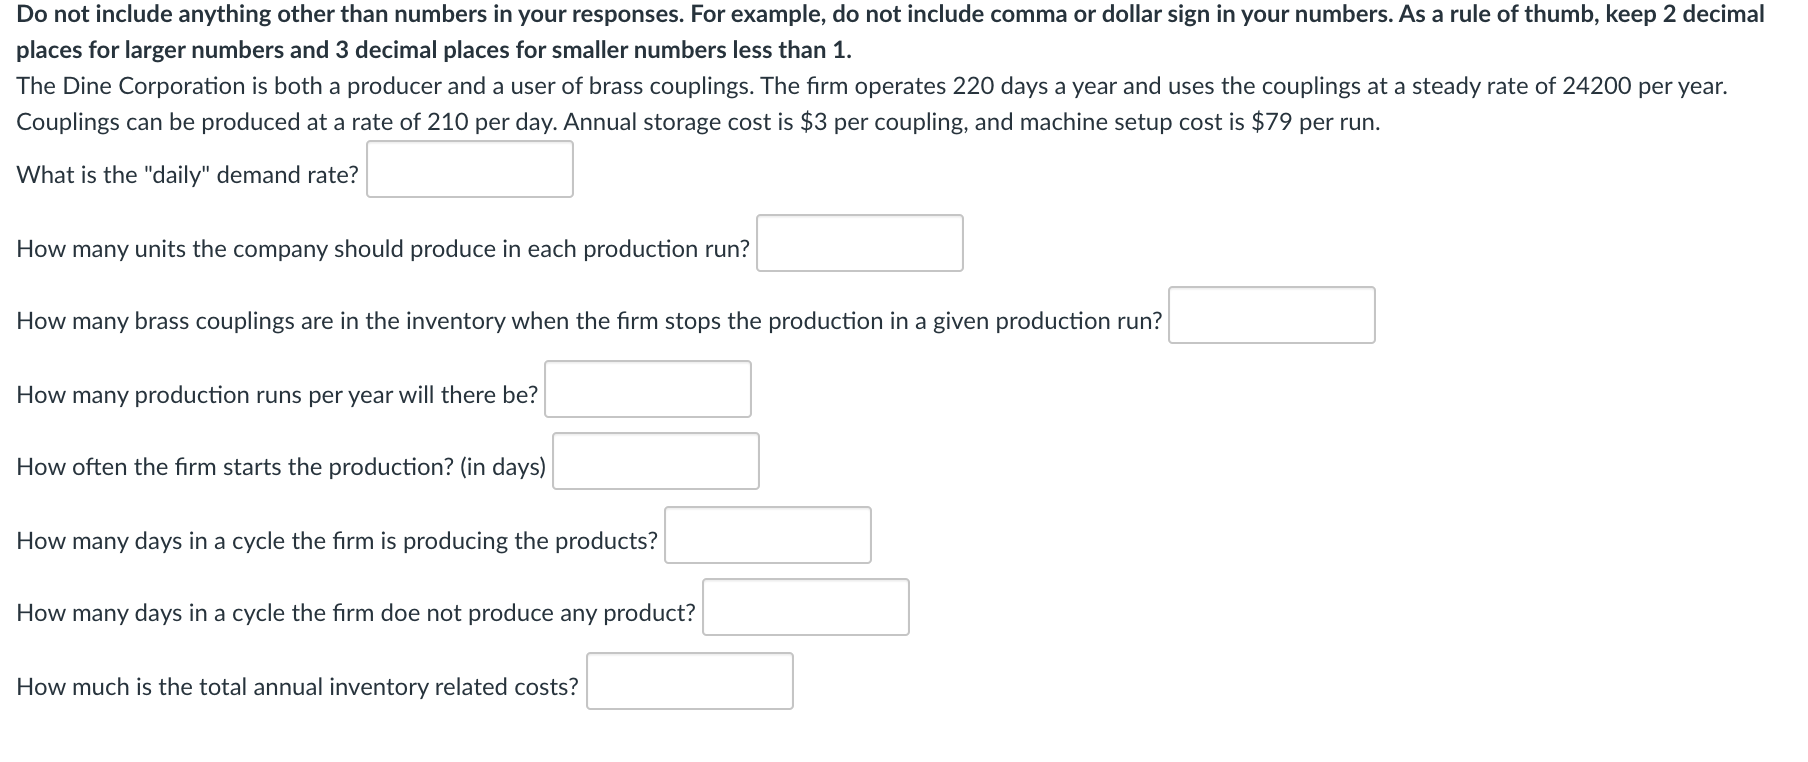This screenshot has height=762, width=1808.
Task: Click the daily demand rate input field
Action: (469, 169)
